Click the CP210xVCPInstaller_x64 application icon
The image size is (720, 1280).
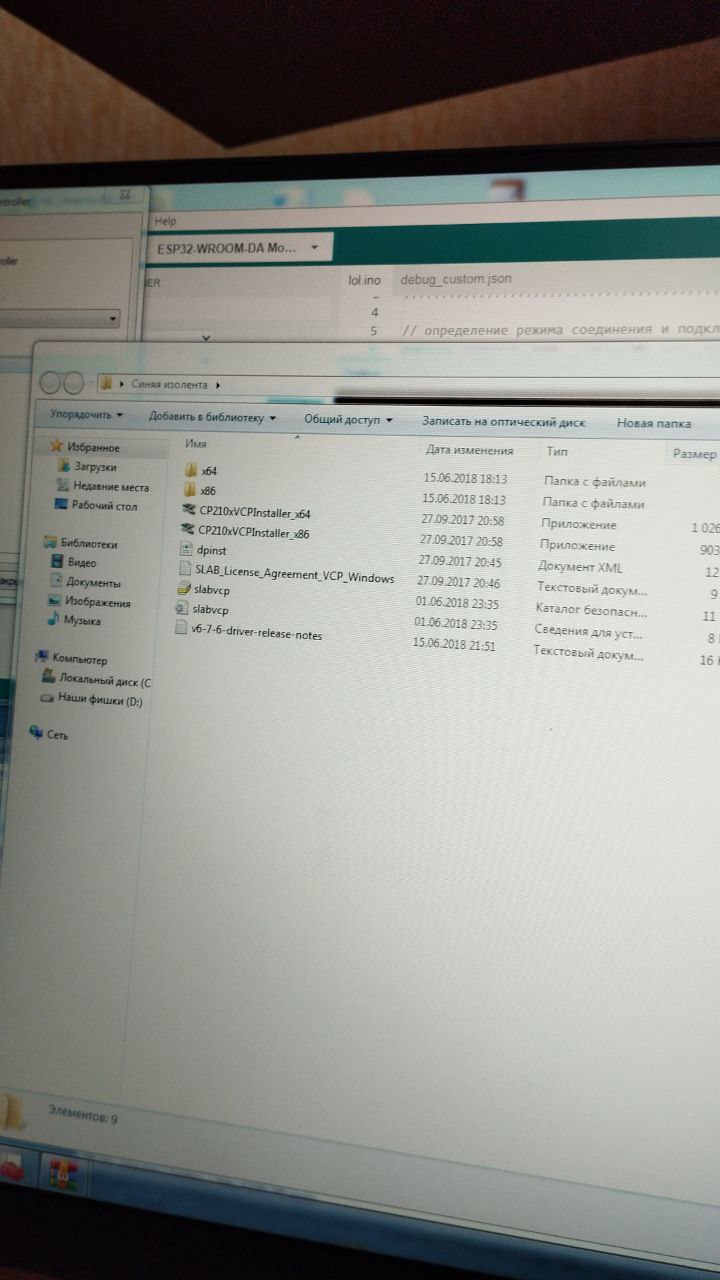click(189, 510)
